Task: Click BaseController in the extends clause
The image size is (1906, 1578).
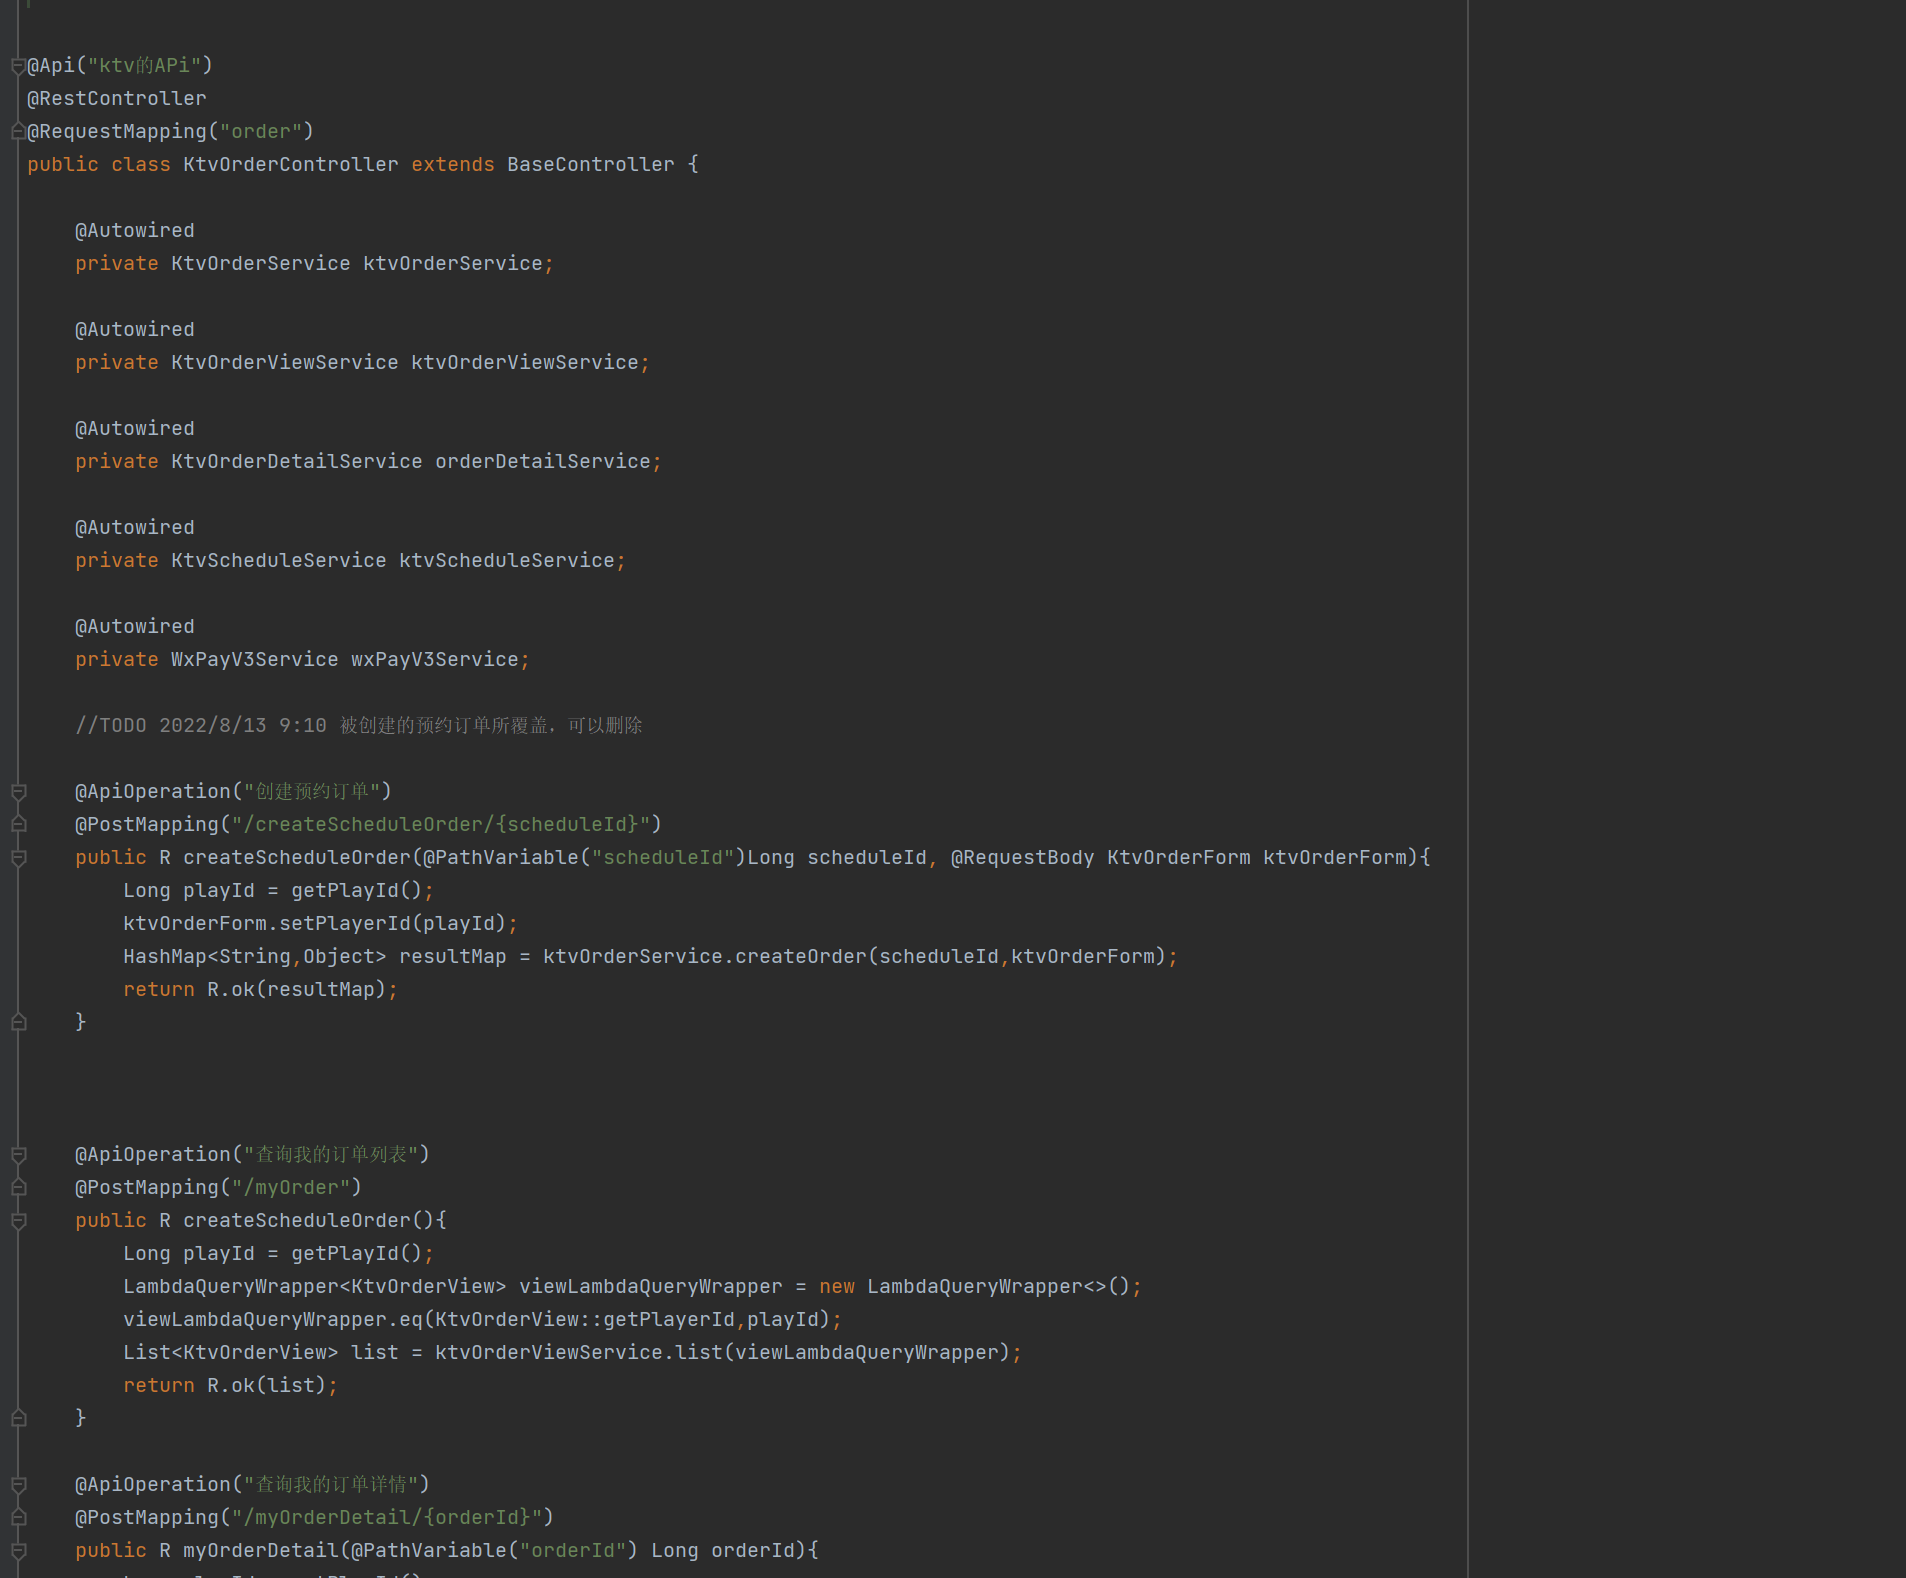Action: coord(590,164)
